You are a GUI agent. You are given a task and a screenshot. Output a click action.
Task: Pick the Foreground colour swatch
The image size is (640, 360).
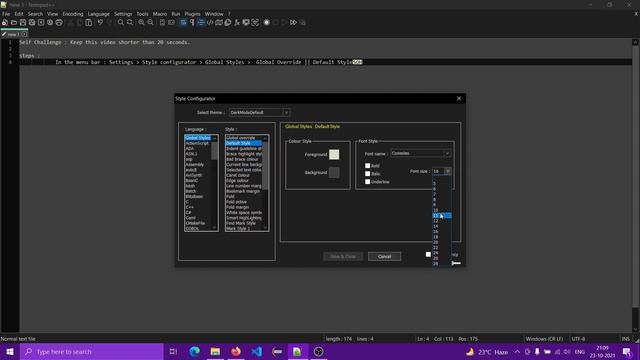point(334,154)
